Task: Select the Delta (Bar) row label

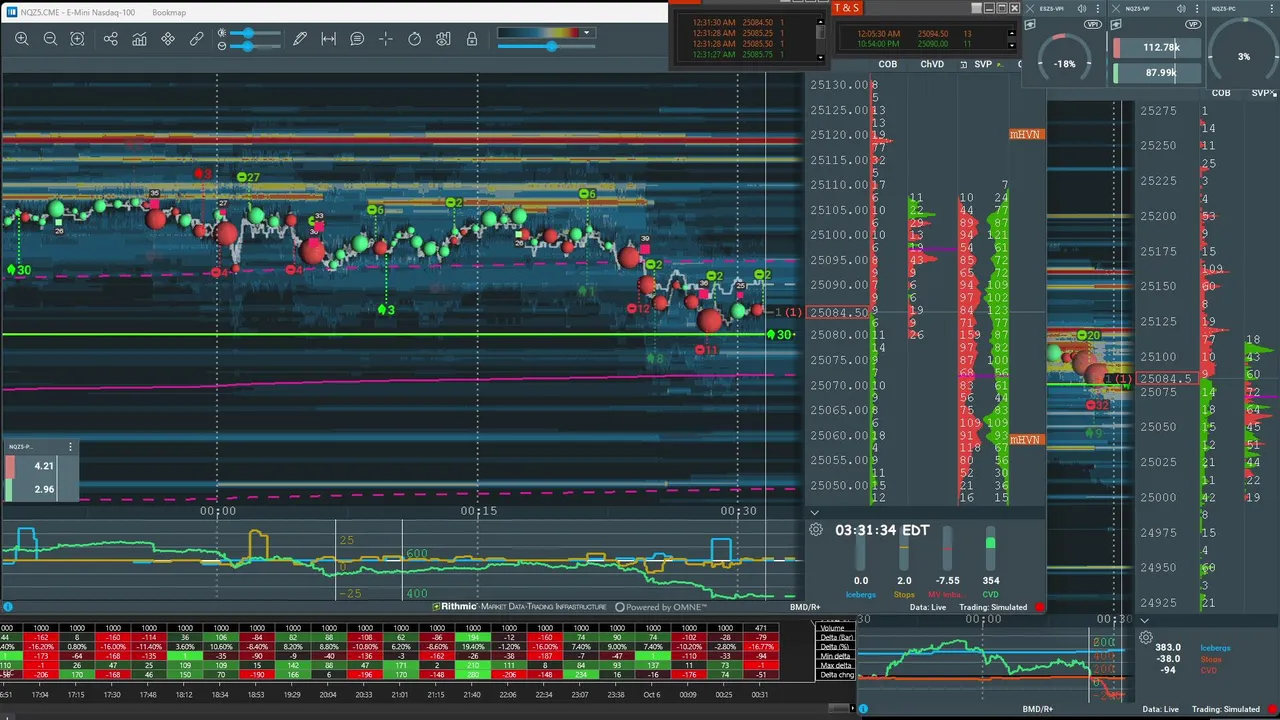Action: pos(835,636)
